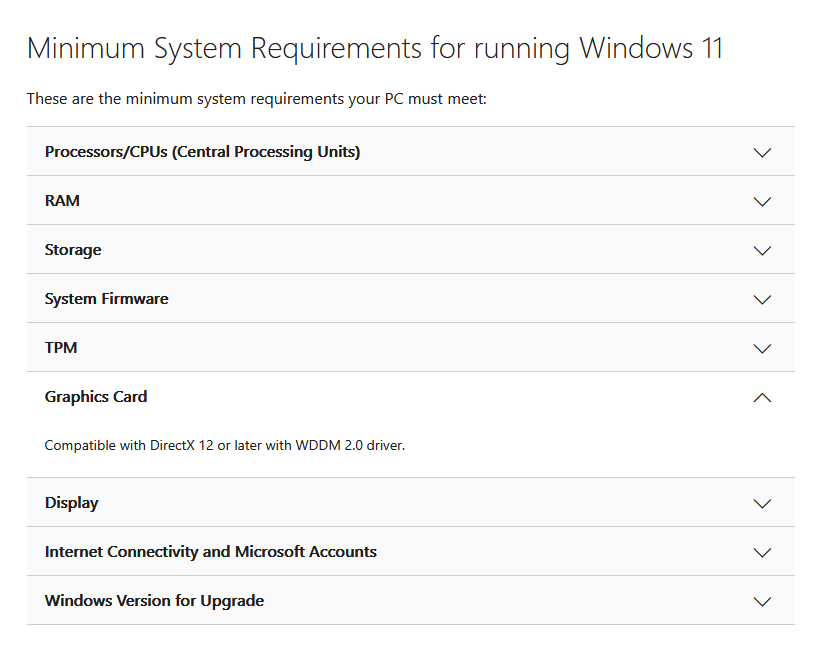The image size is (824, 664).
Task: Click the chevron at the Display row
Action: (x=762, y=503)
